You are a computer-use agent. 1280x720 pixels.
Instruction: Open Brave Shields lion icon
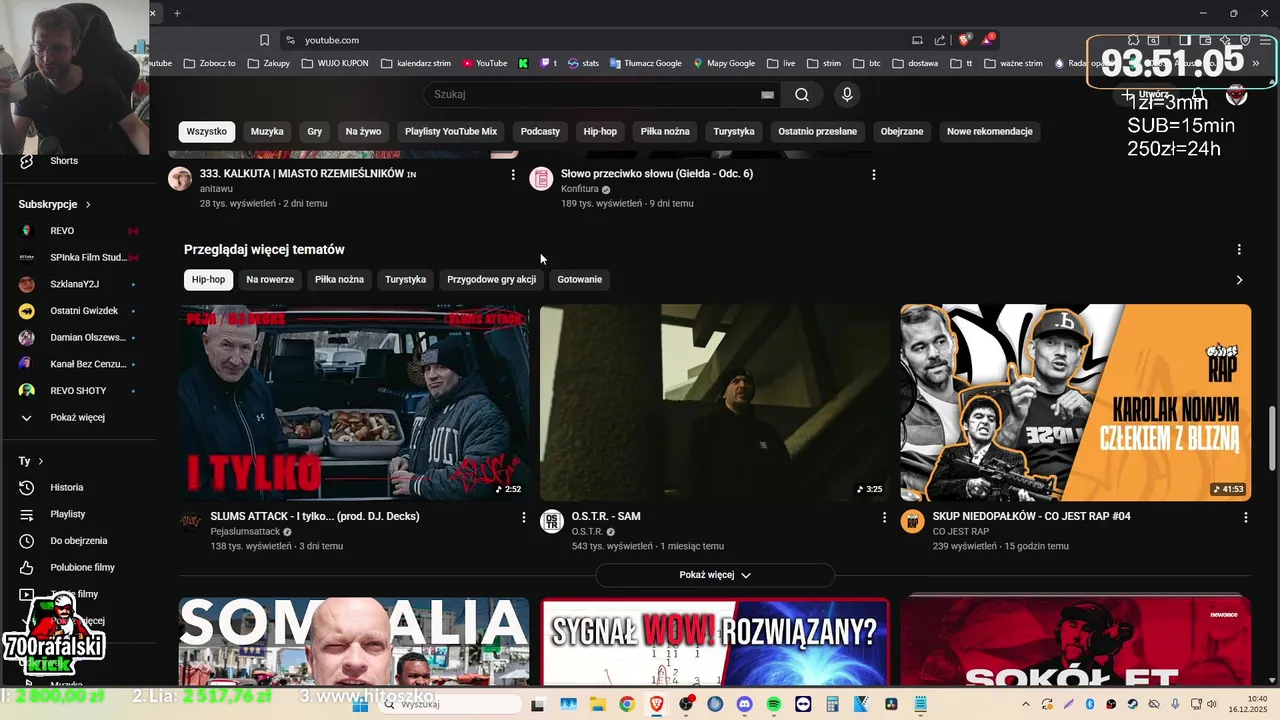click(x=964, y=40)
